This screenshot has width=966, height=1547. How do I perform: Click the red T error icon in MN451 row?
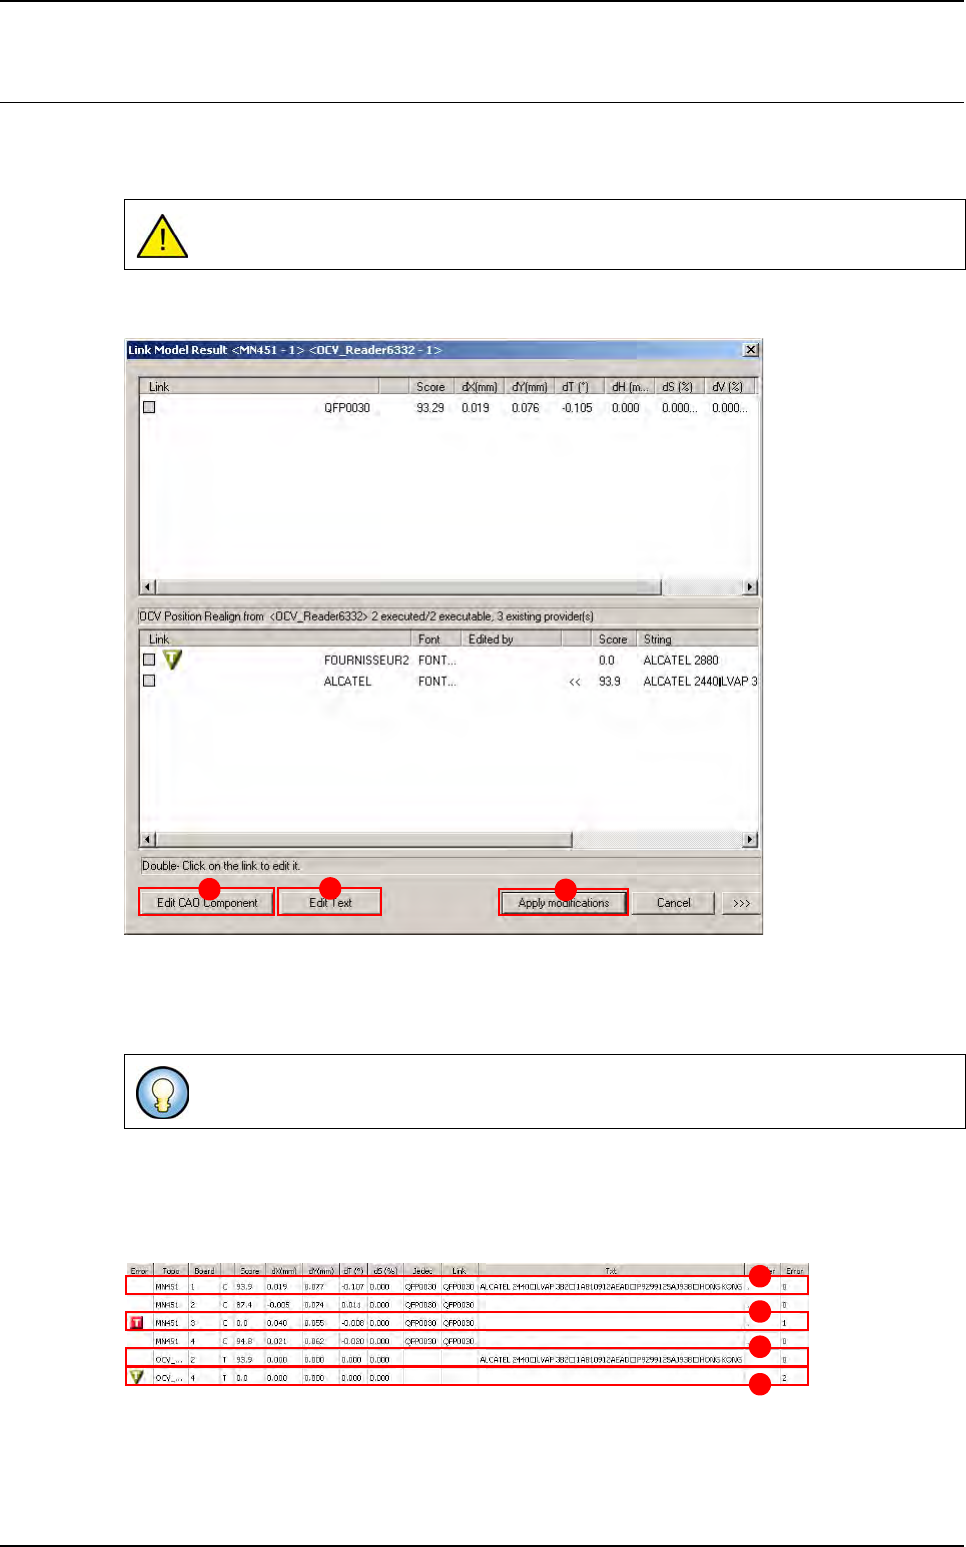(x=136, y=1322)
